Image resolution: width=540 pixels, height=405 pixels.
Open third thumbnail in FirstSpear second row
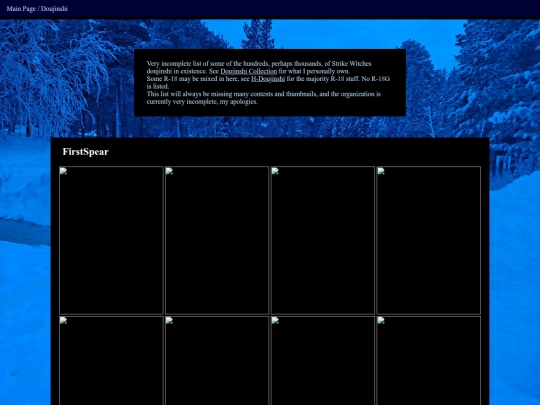[323, 361]
